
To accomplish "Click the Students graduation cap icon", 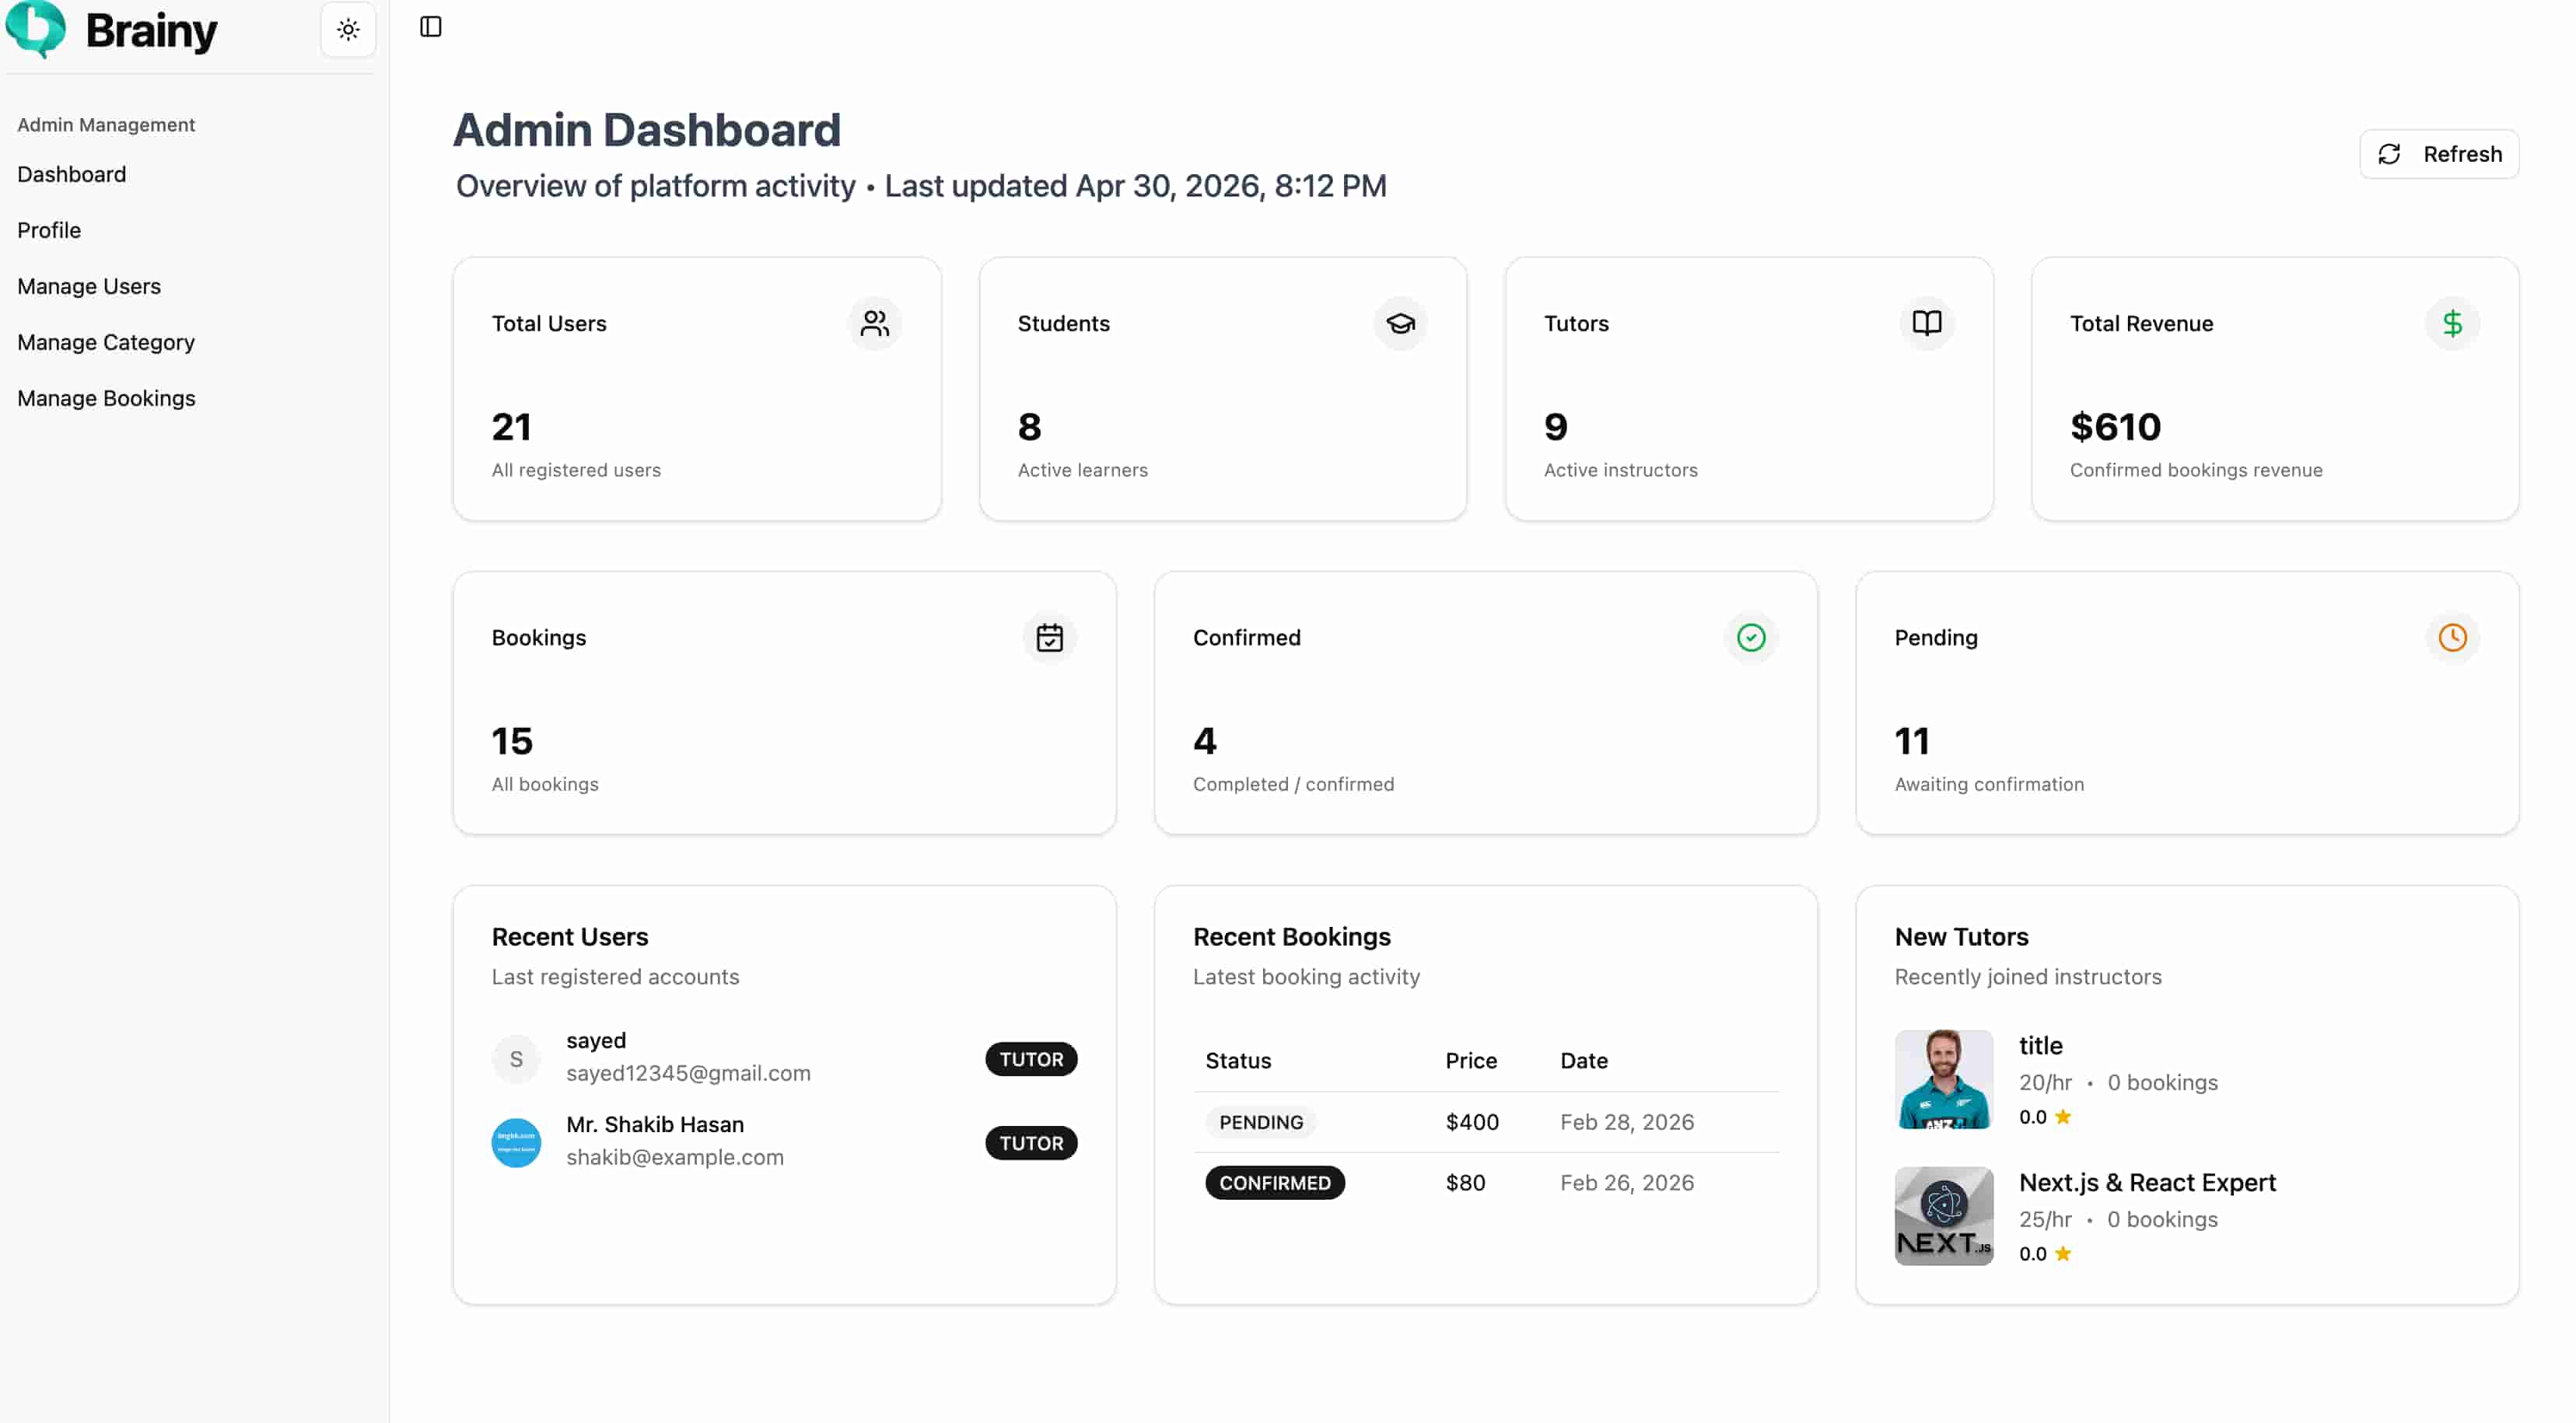I will [x=1401, y=323].
